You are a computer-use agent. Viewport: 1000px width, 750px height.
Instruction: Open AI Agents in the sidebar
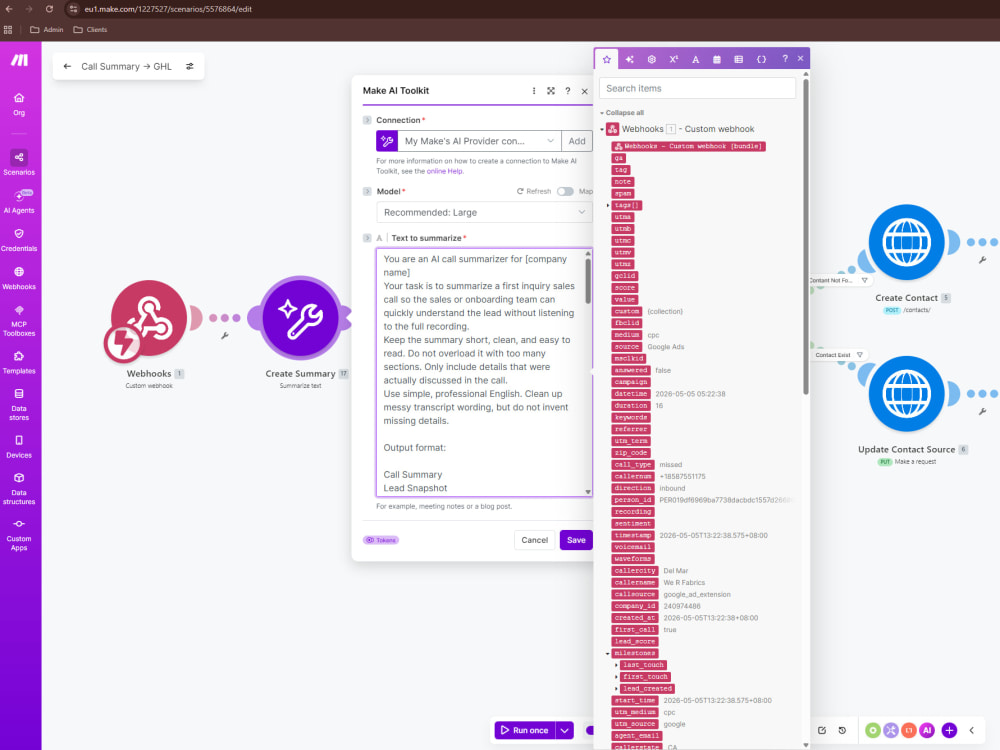(19, 202)
